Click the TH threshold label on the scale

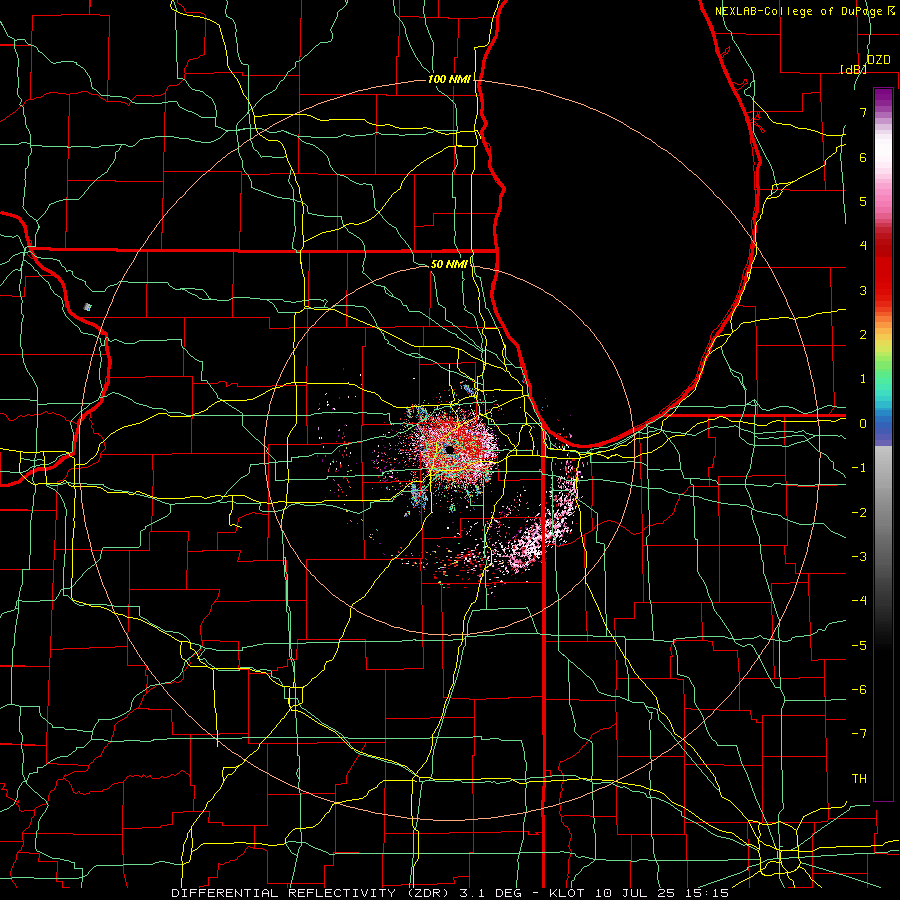tap(859, 779)
